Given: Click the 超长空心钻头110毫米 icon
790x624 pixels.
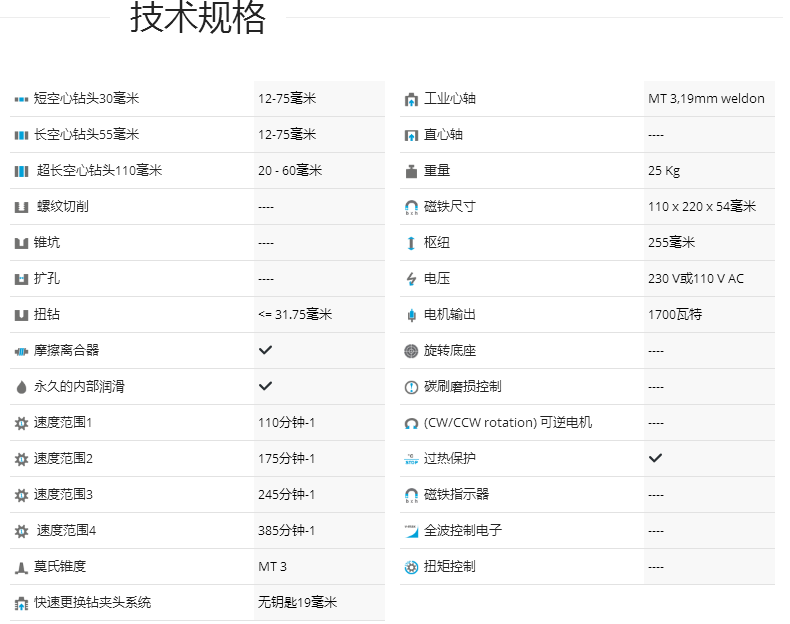Looking at the screenshot, I should [x=21, y=171].
